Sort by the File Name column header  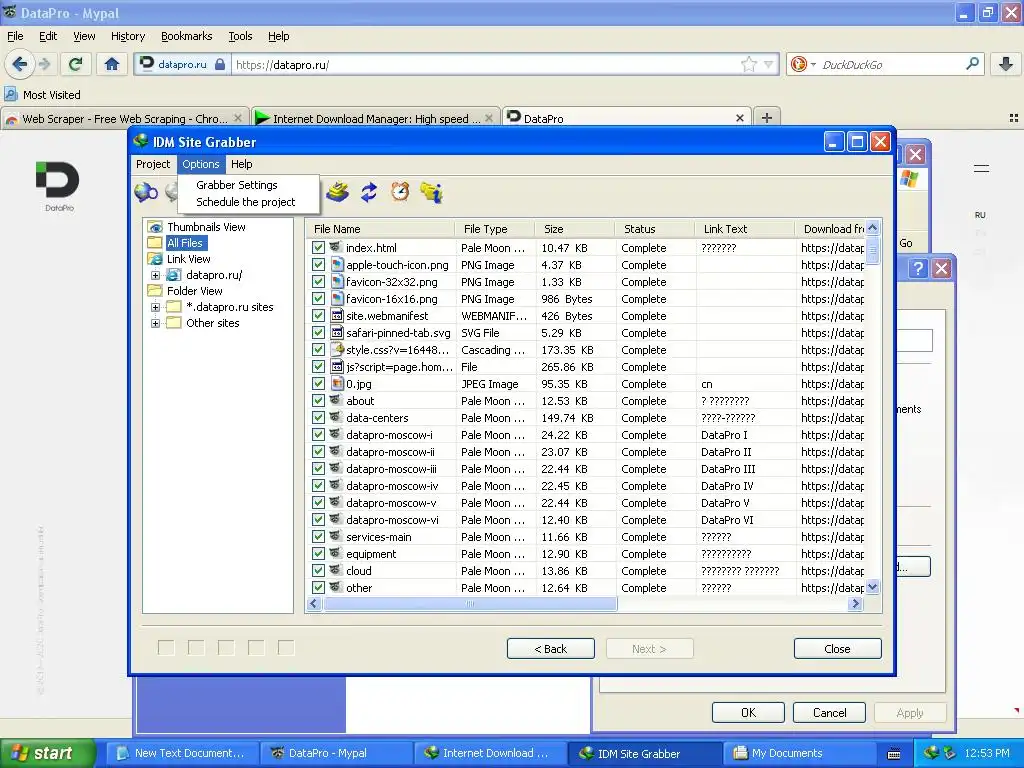click(x=380, y=229)
